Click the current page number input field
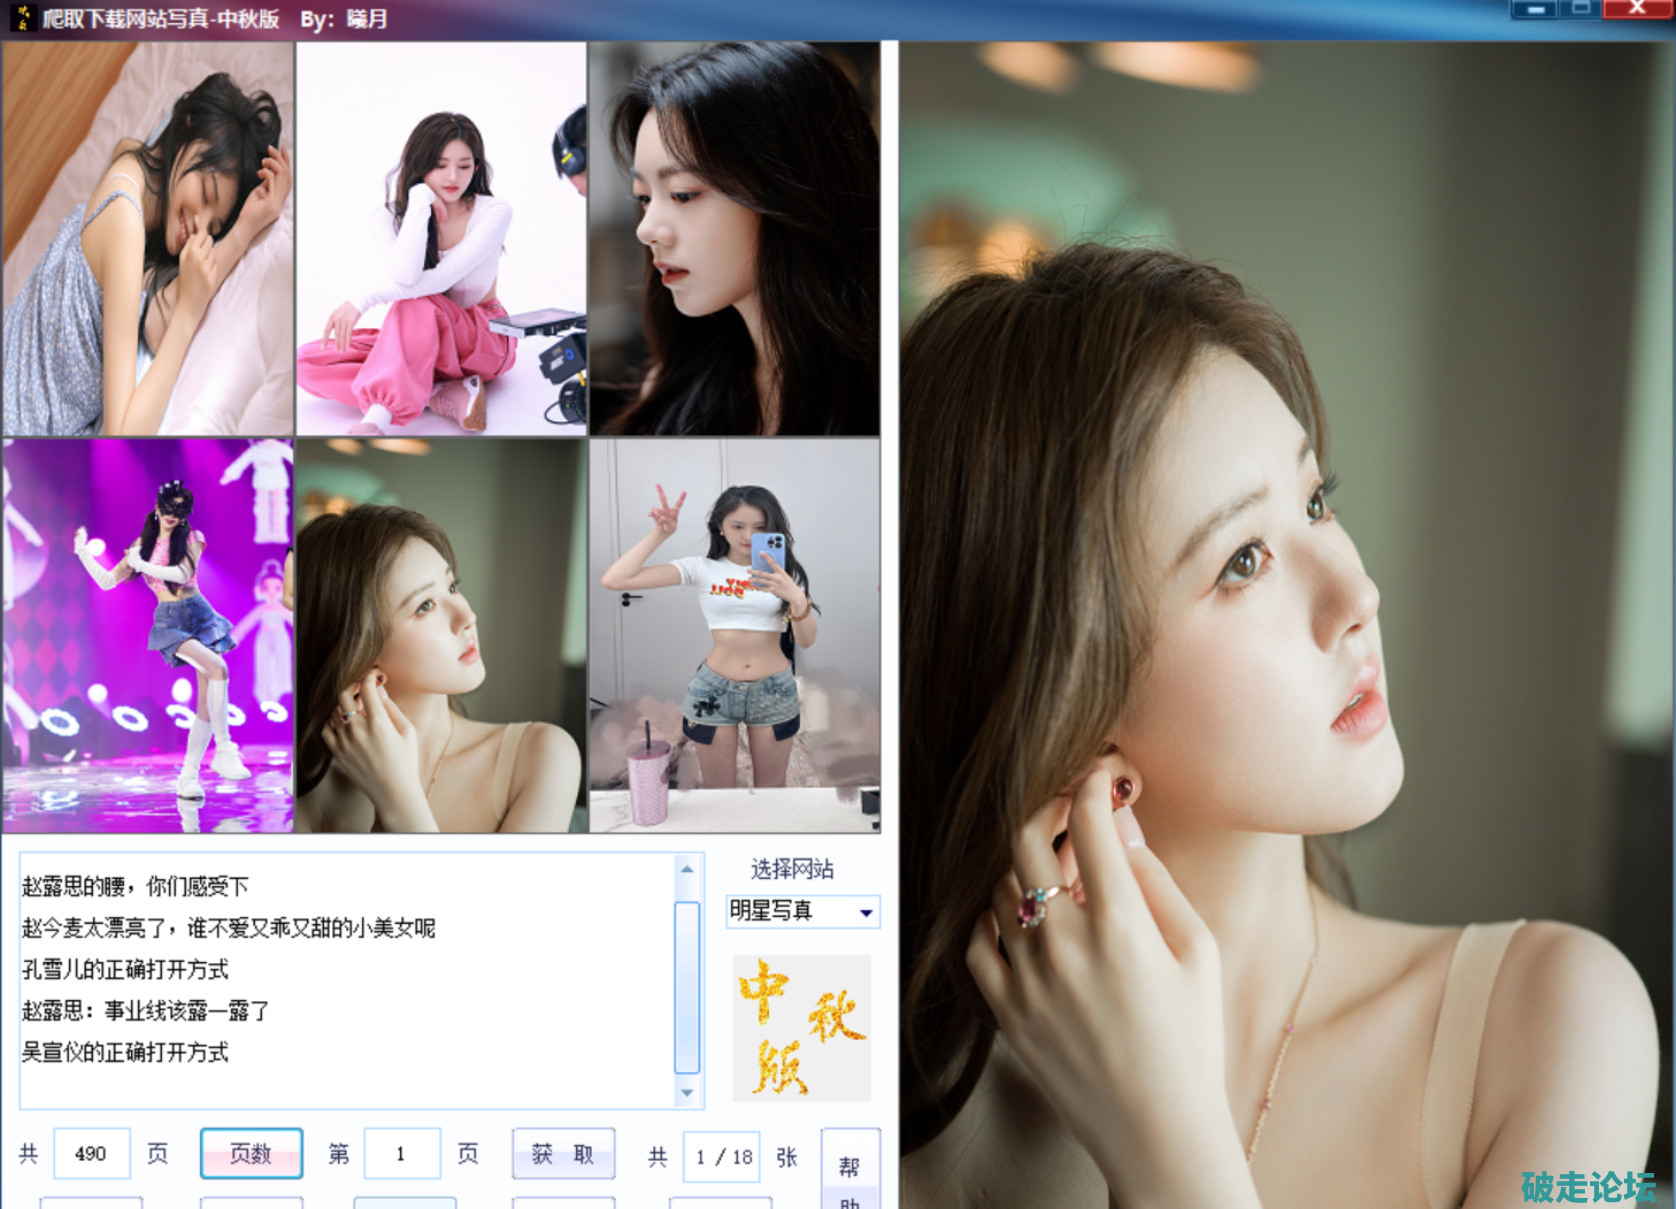This screenshot has width=1676, height=1209. pyautogui.click(x=402, y=1154)
